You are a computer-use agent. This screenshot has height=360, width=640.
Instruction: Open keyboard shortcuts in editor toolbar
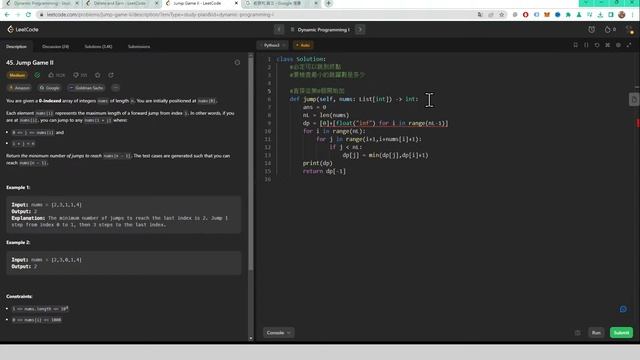pos(607,45)
